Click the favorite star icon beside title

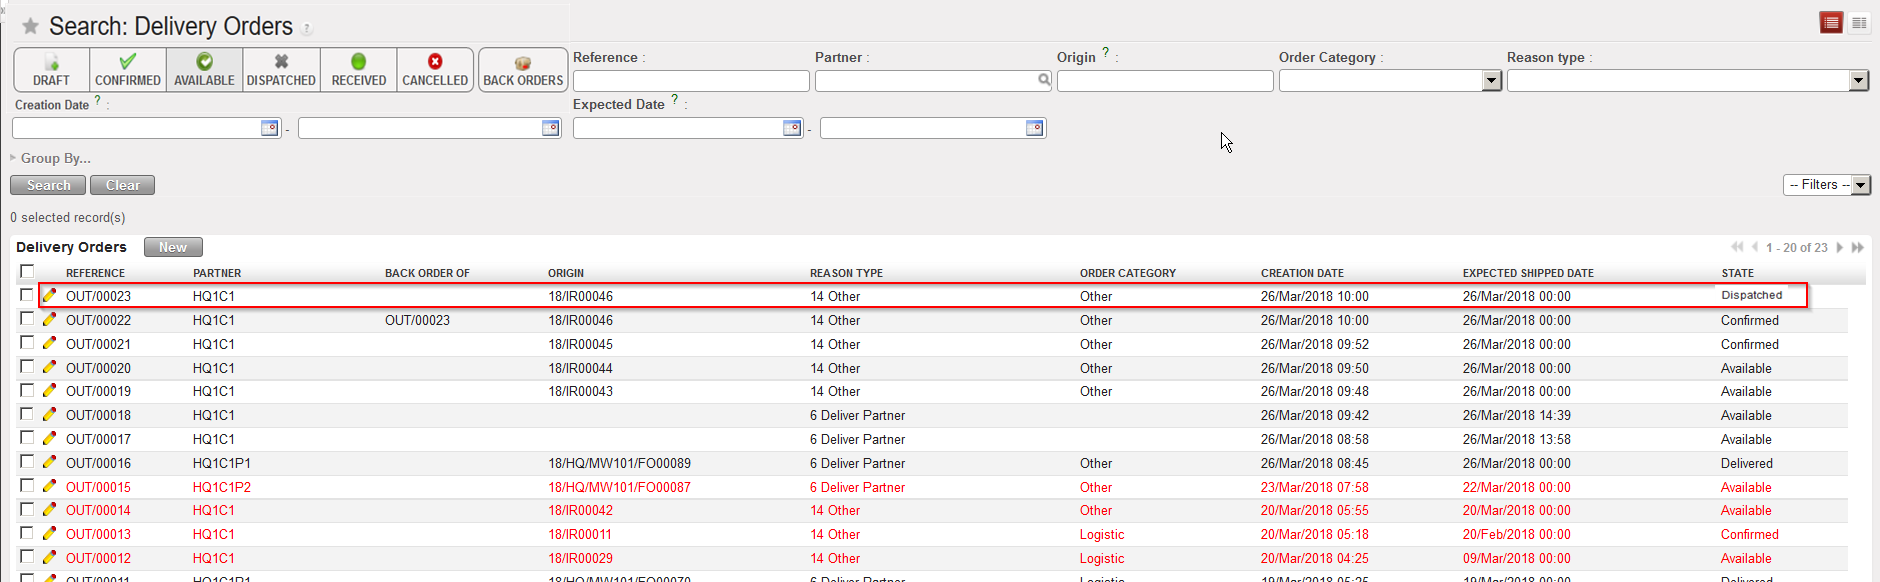[x=31, y=26]
